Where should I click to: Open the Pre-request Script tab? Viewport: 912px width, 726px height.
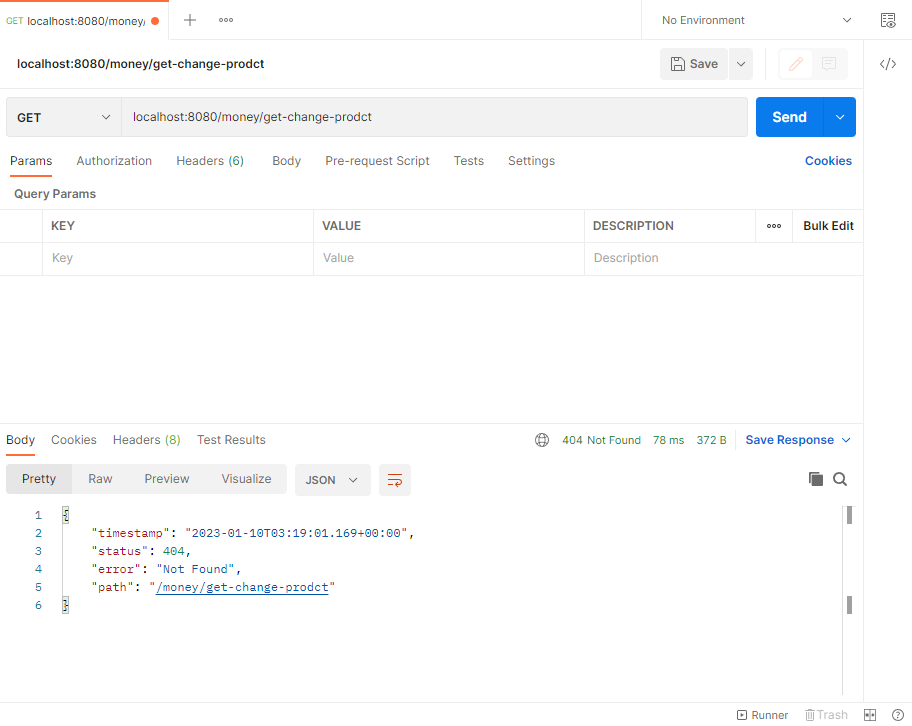coord(377,161)
